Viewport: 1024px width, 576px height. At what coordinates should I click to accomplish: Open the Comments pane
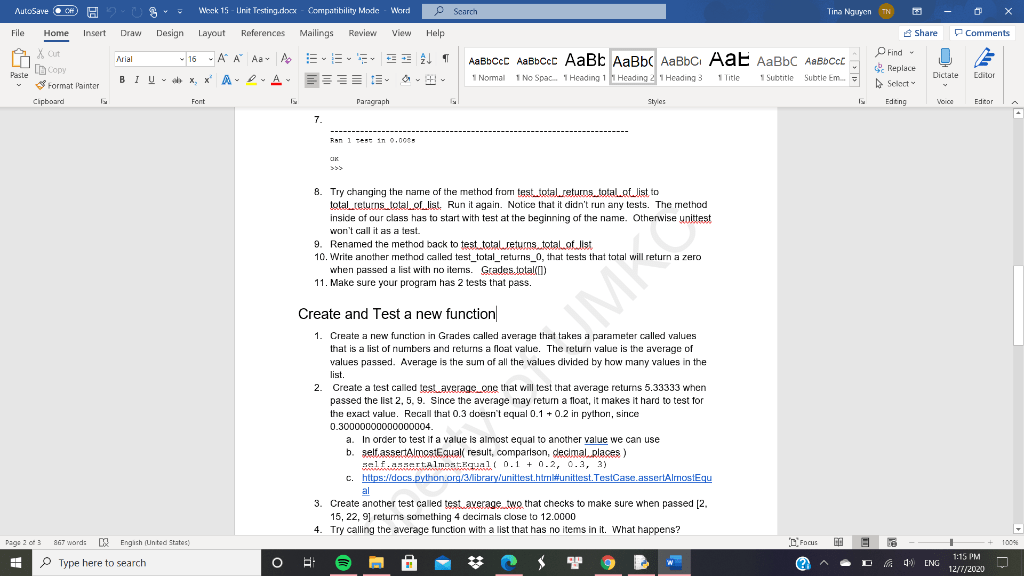[x=982, y=33]
